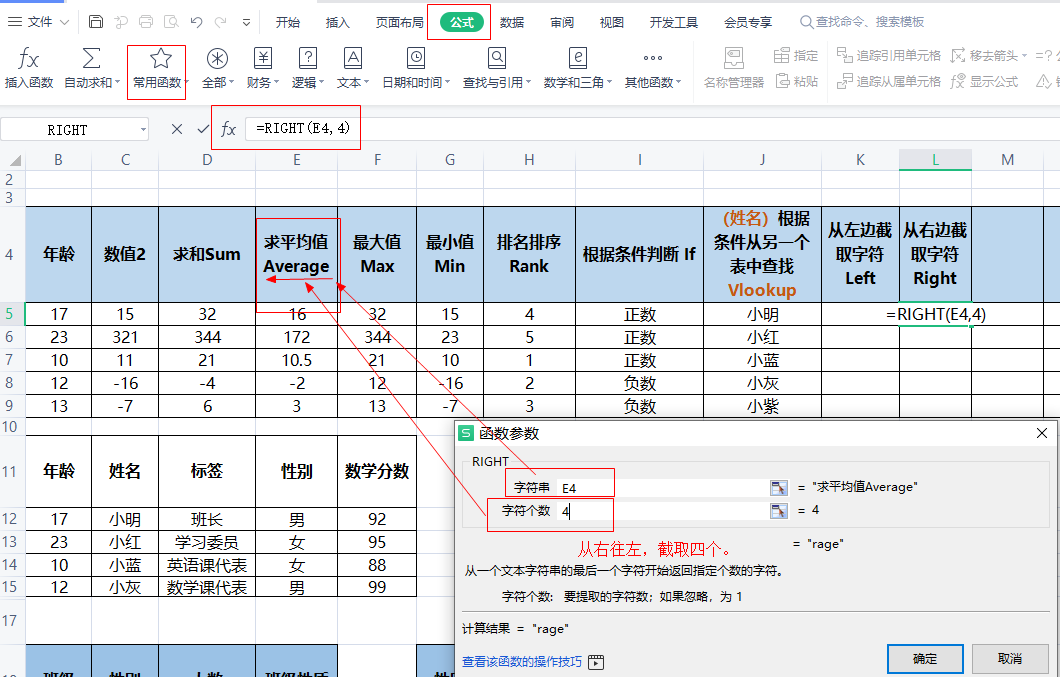This screenshot has width=1060, height=677.
Task: Click Trace Dependents (追踪从属单元格)
Action: pos(889,82)
